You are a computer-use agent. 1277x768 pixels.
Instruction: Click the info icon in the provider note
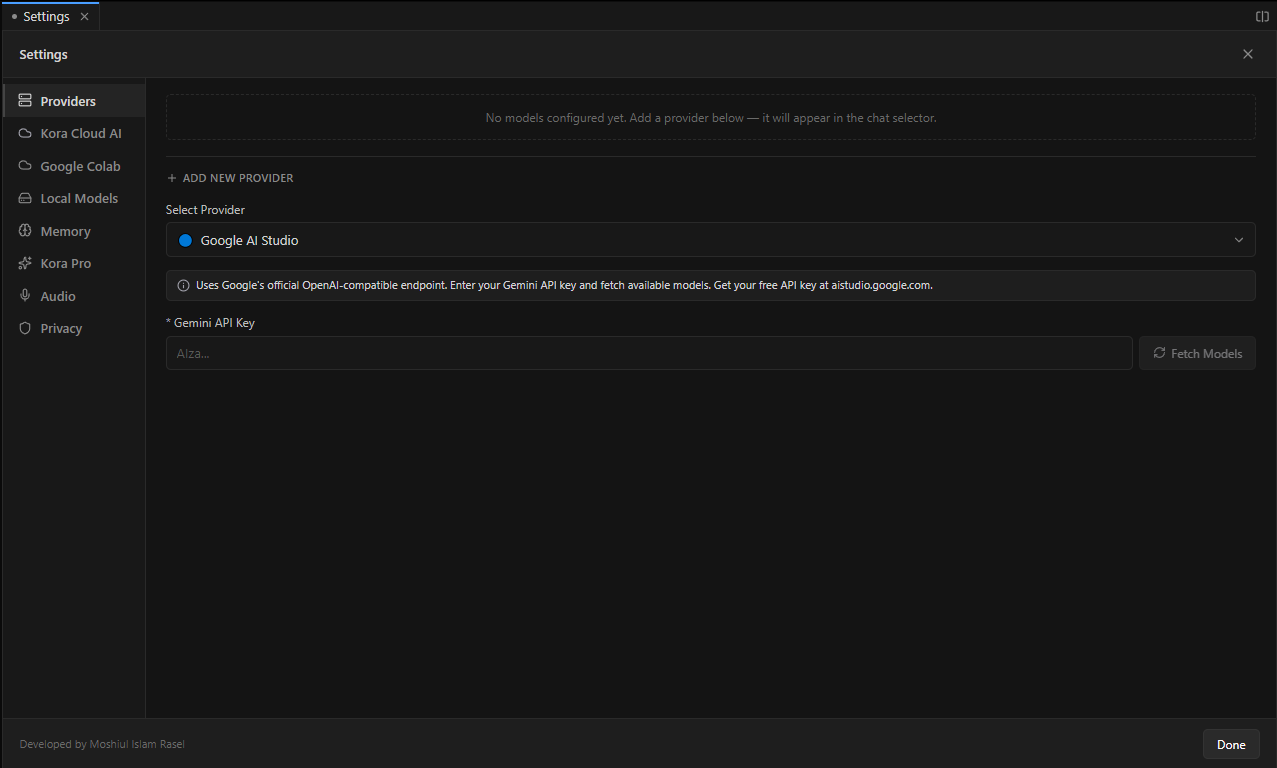(x=183, y=285)
